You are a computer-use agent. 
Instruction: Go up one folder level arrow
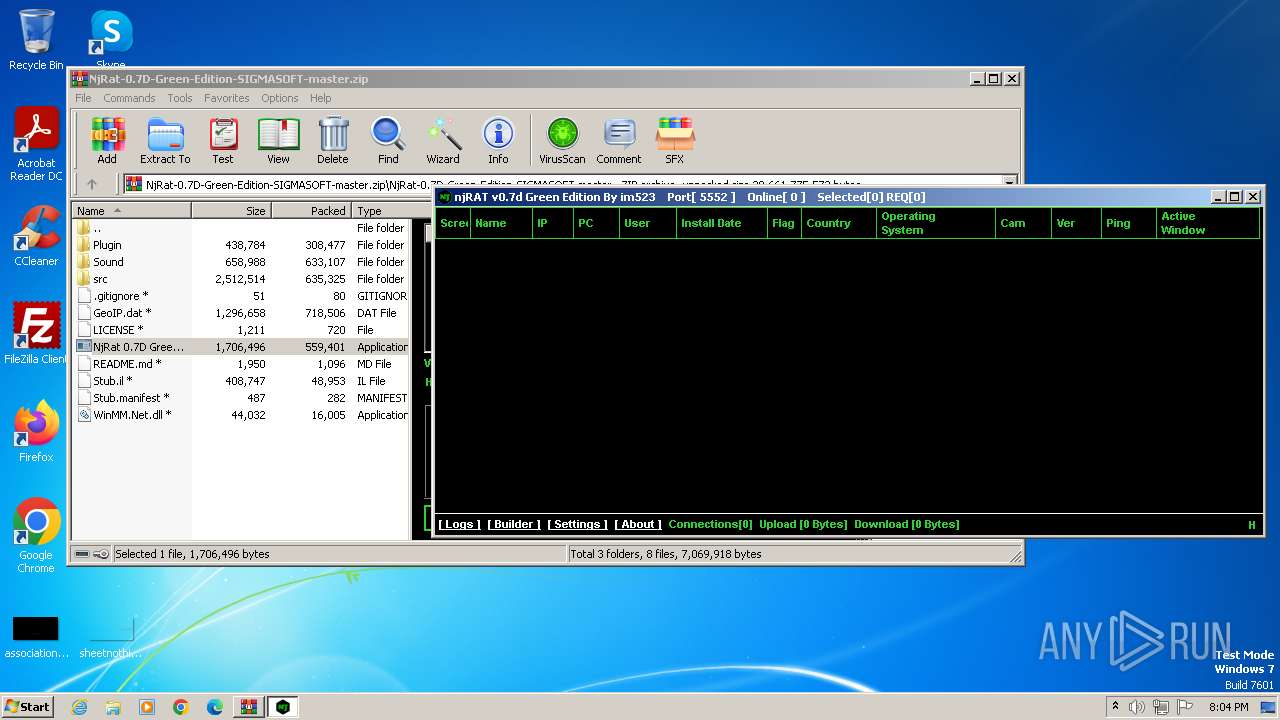tap(92, 184)
